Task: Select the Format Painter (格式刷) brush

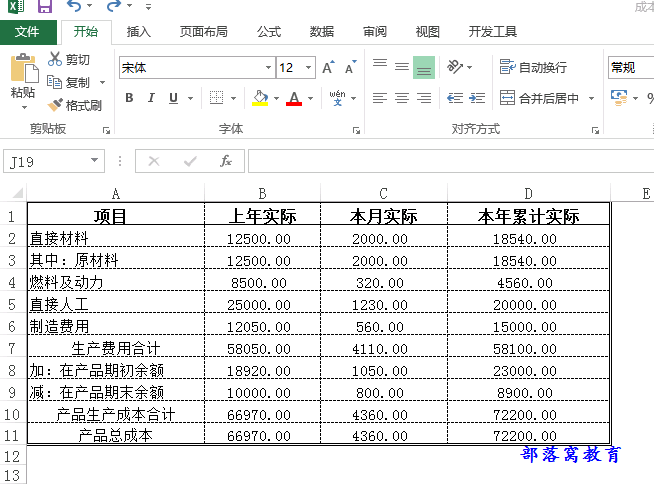Action: pyautogui.click(x=55, y=105)
